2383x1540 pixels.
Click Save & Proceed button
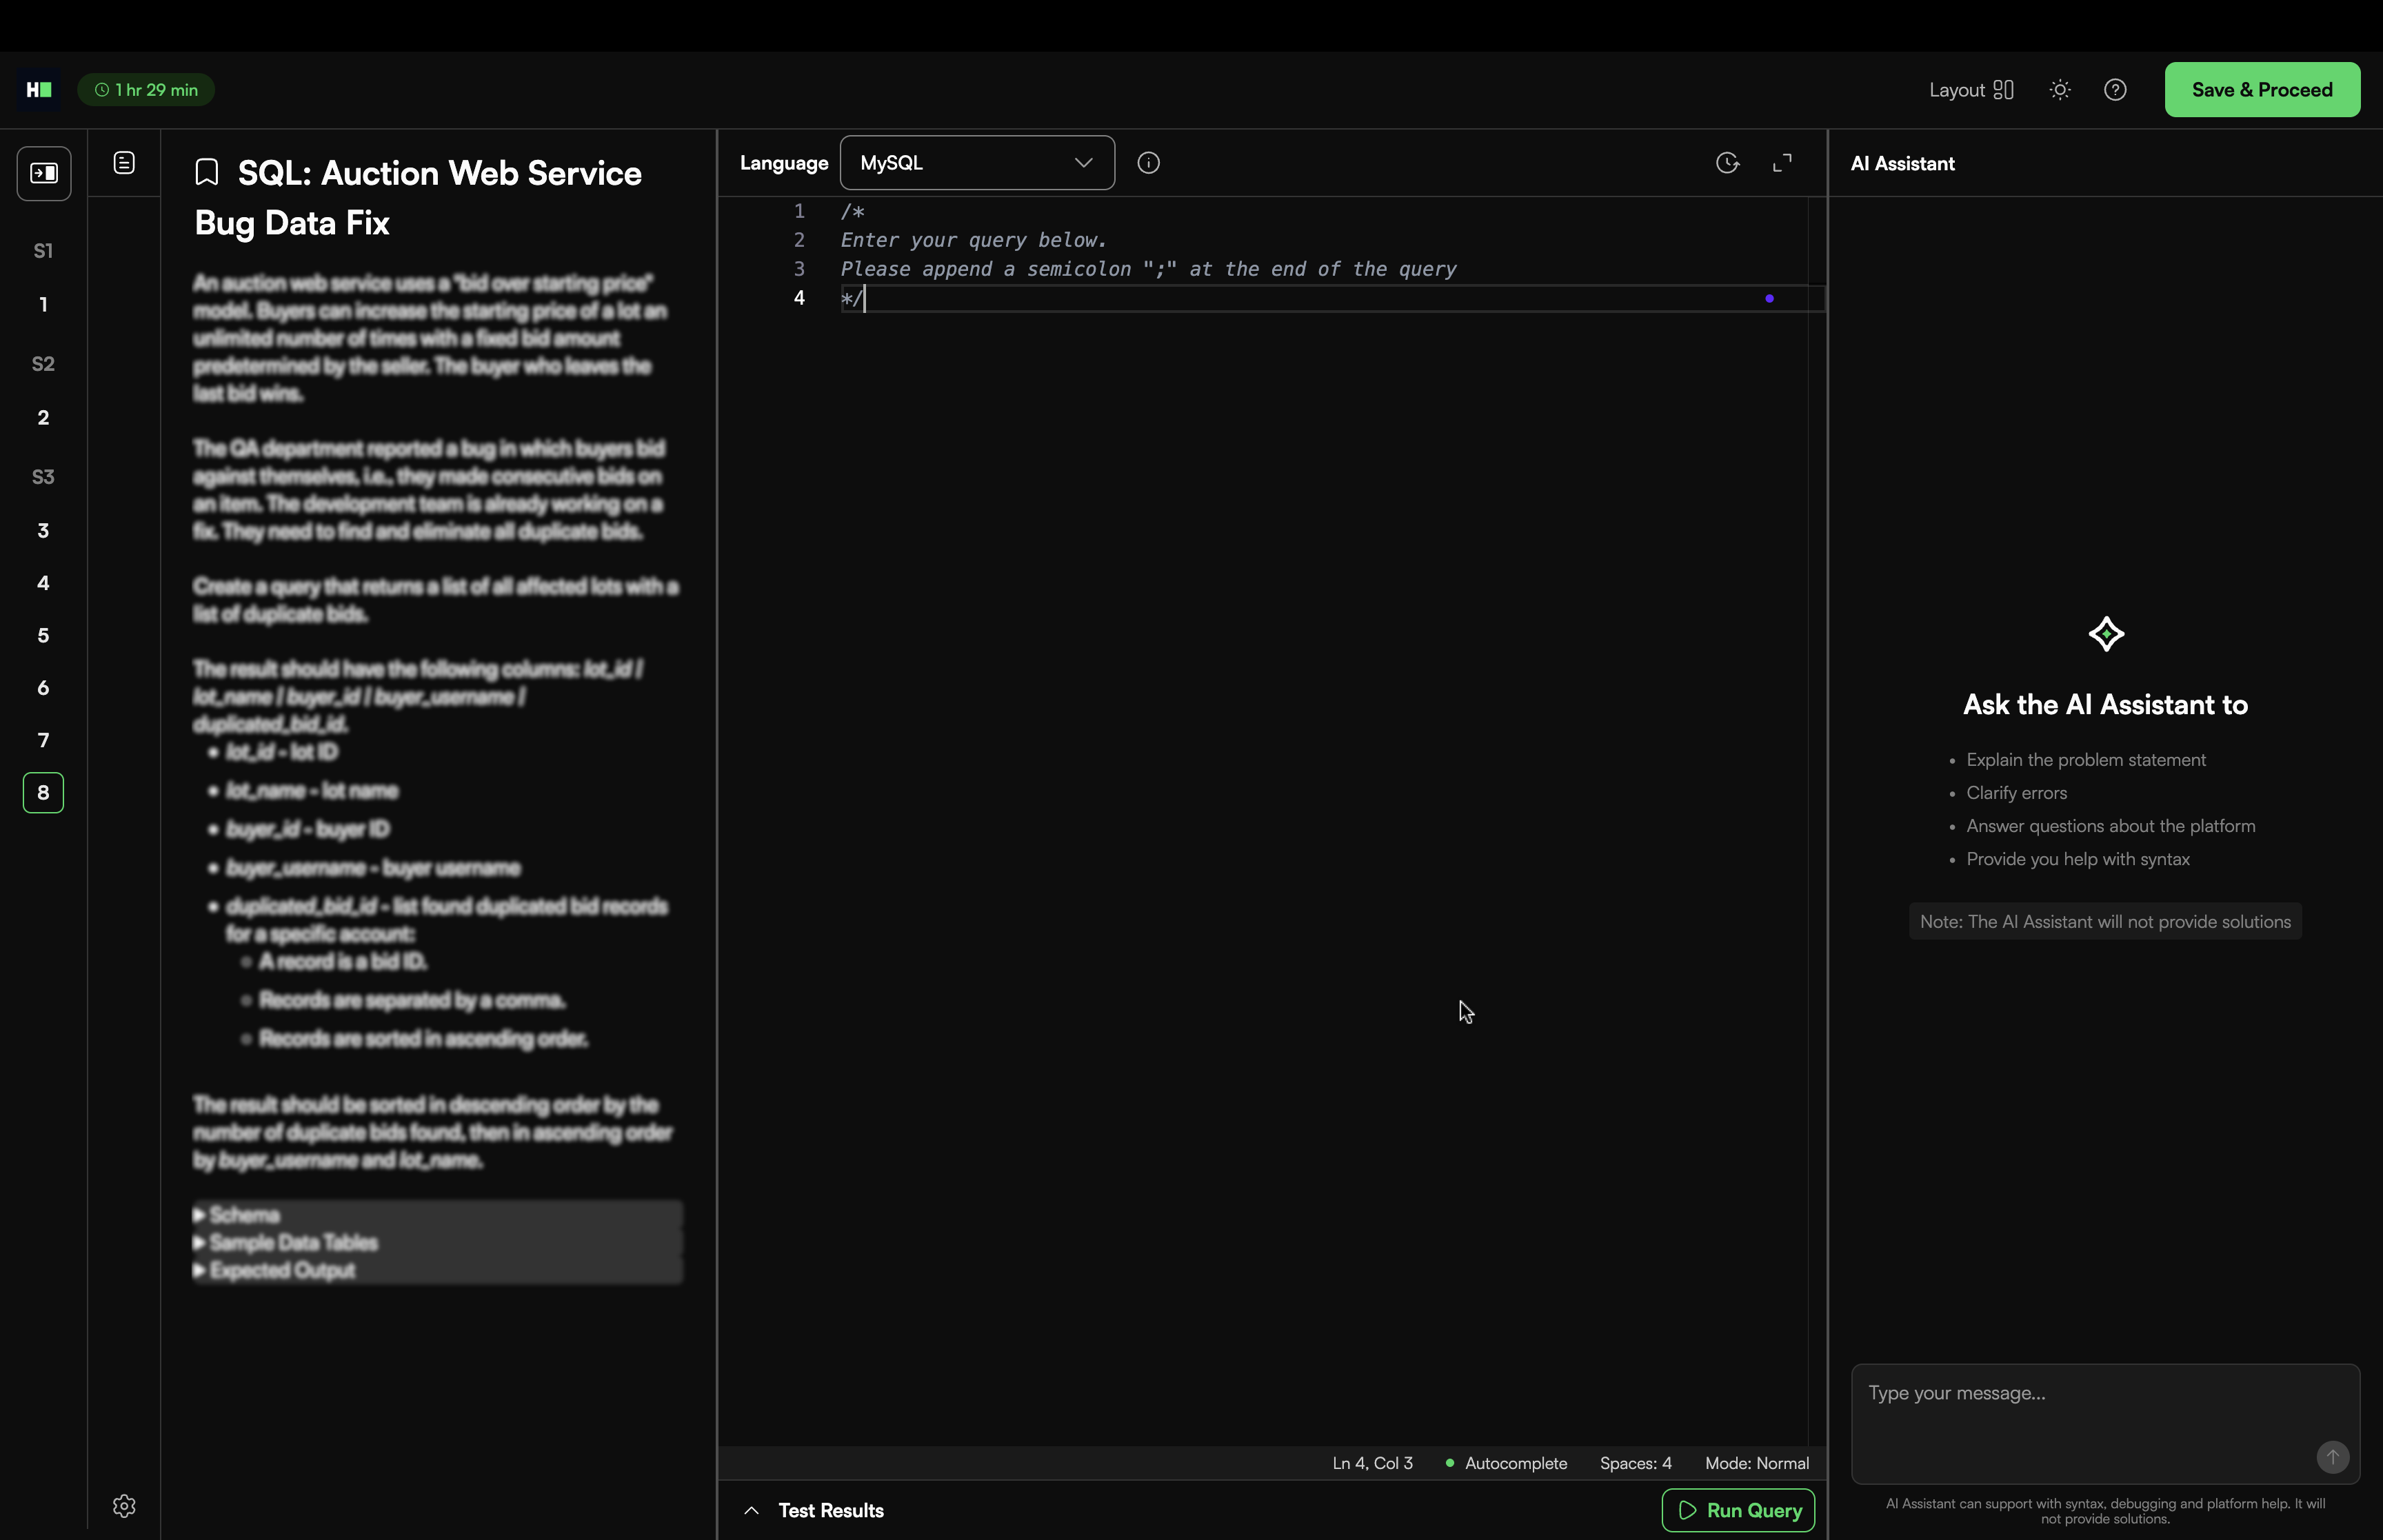tap(2262, 90)
